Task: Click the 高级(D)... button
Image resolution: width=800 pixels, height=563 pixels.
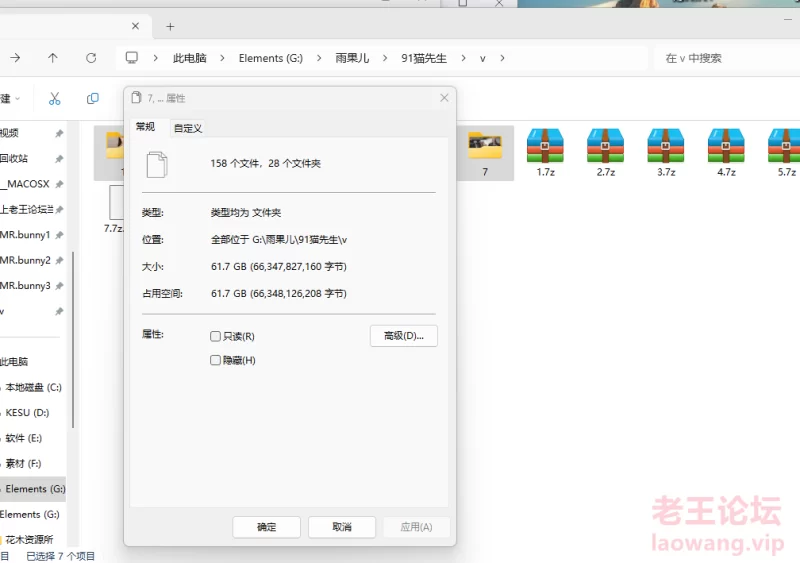Action: click(x=404, y=336)
